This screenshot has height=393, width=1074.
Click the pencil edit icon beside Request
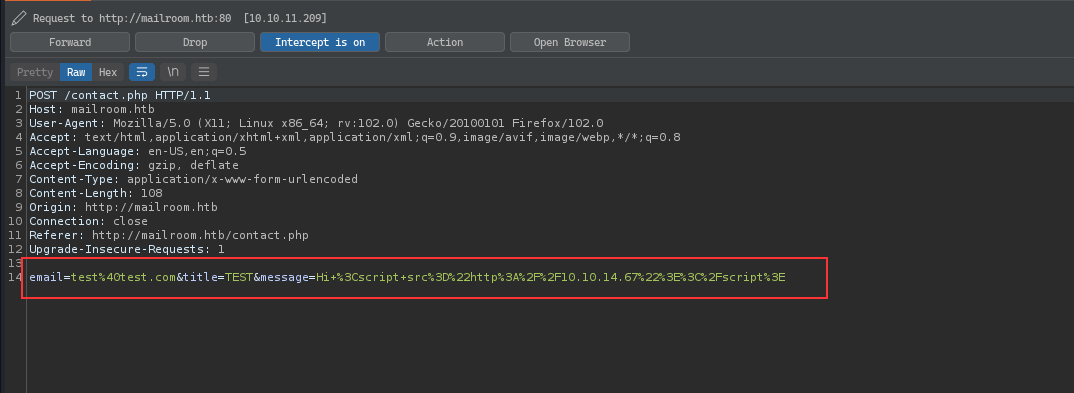click(x=18, y=18)
